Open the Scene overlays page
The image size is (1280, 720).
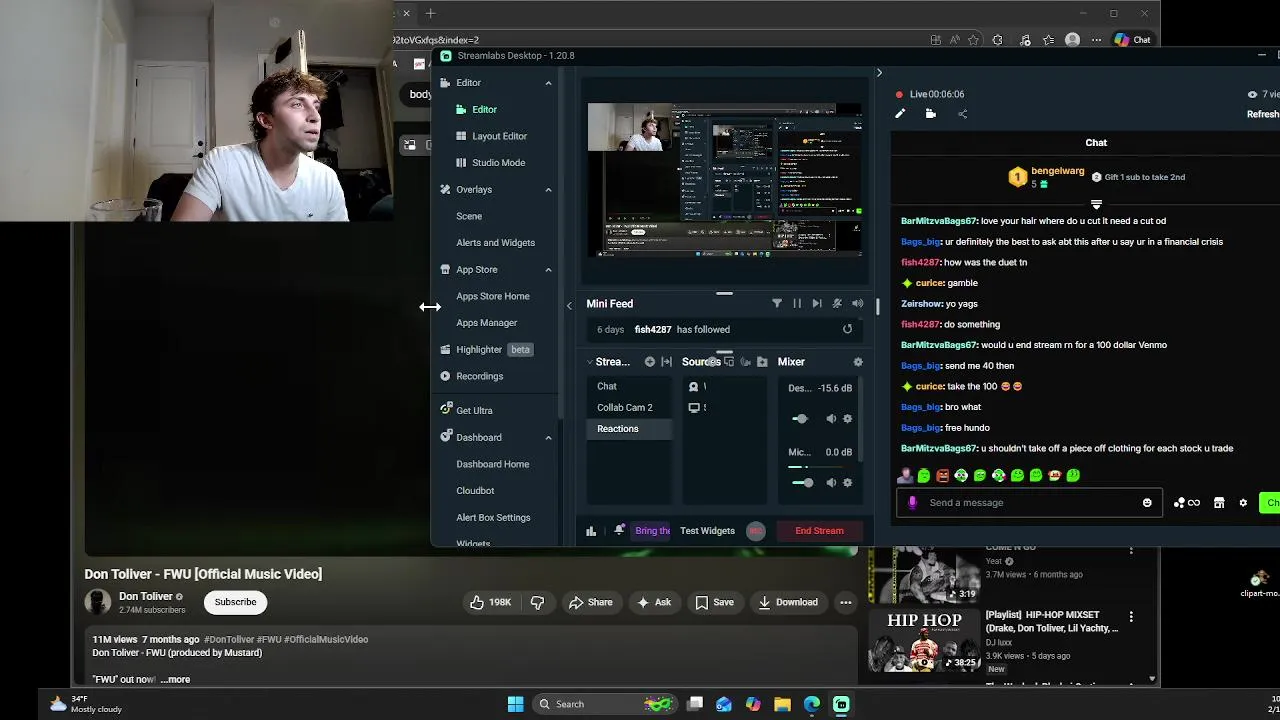point(469,216)
